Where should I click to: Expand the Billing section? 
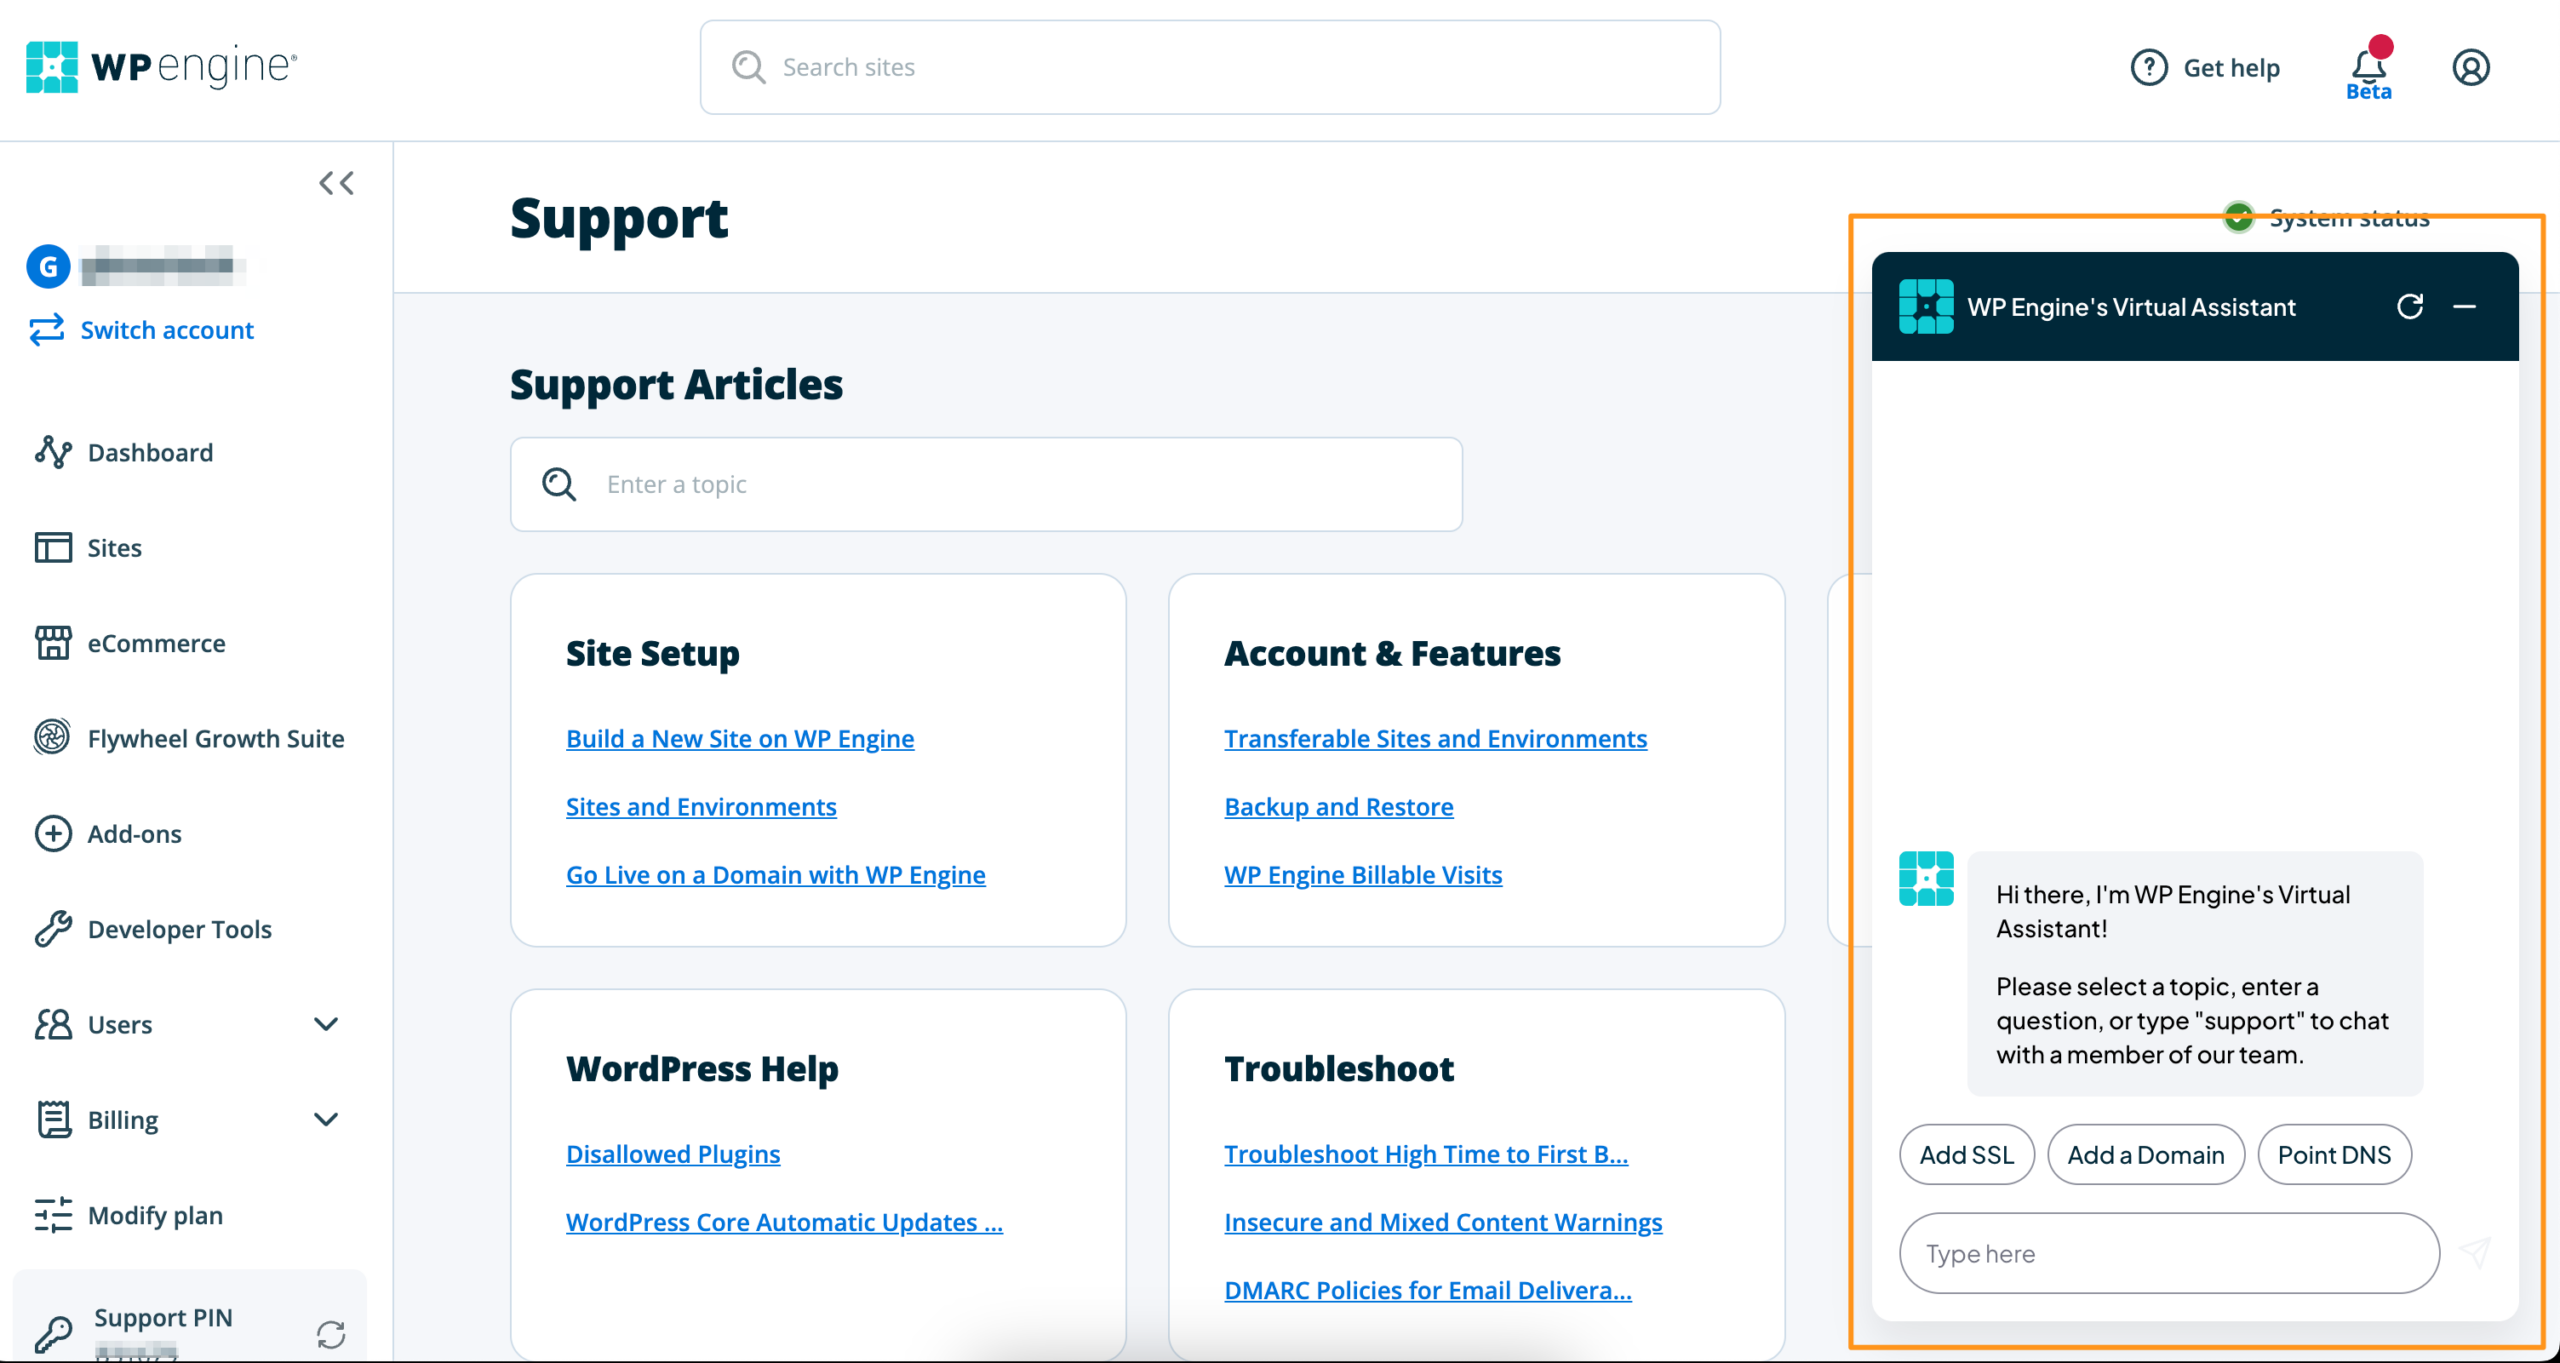(326, 1119)
